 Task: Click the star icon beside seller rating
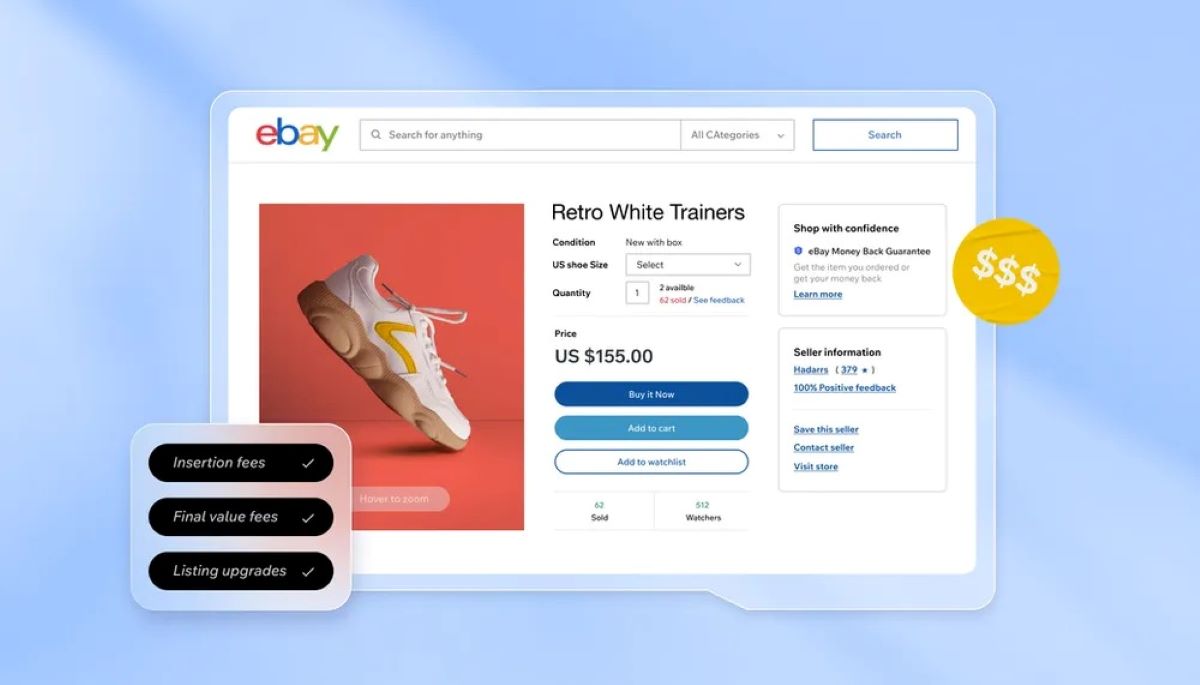pyautogui.click(x=864, y=370)
